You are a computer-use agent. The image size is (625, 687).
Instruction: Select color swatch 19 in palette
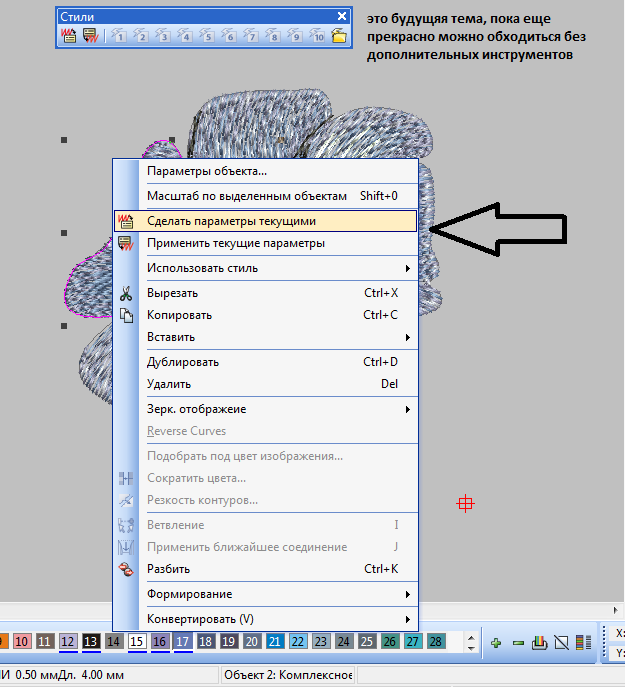point(228,642)
